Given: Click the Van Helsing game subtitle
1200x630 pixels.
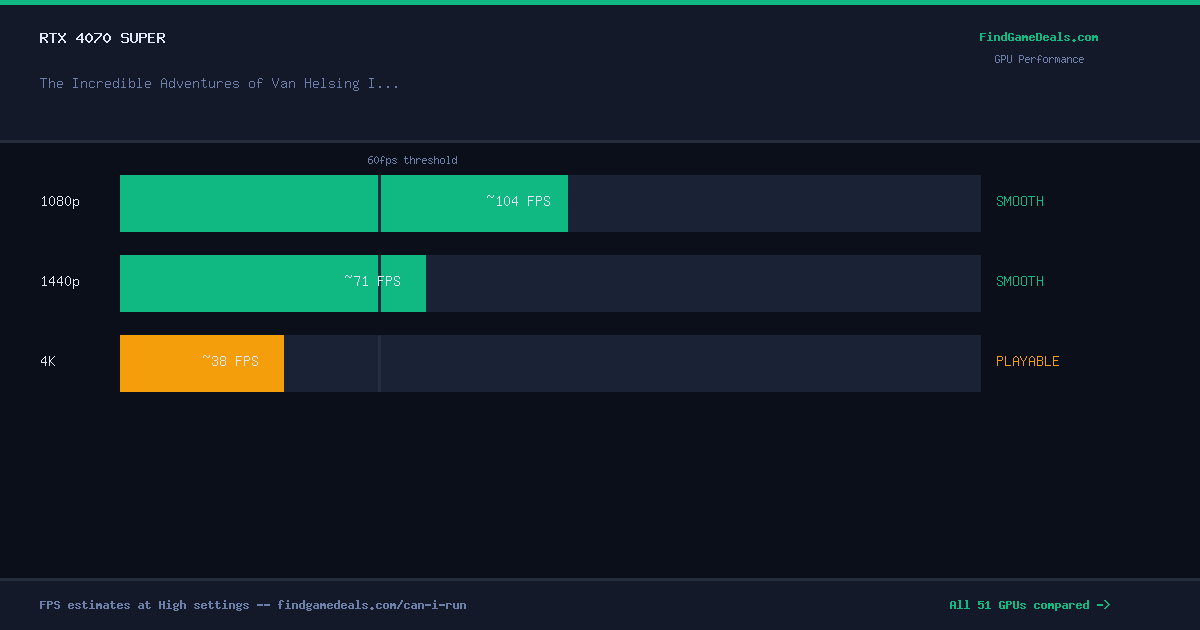Looking at the screenshot, I should (x=219, y=83).
